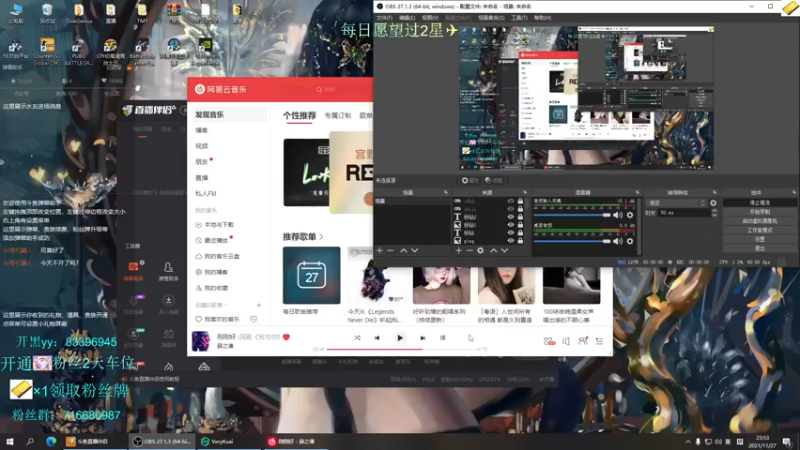Move source up in OBS Sources panel
Viewport: 800px width, 450px height.
click(x=493, y=251)
